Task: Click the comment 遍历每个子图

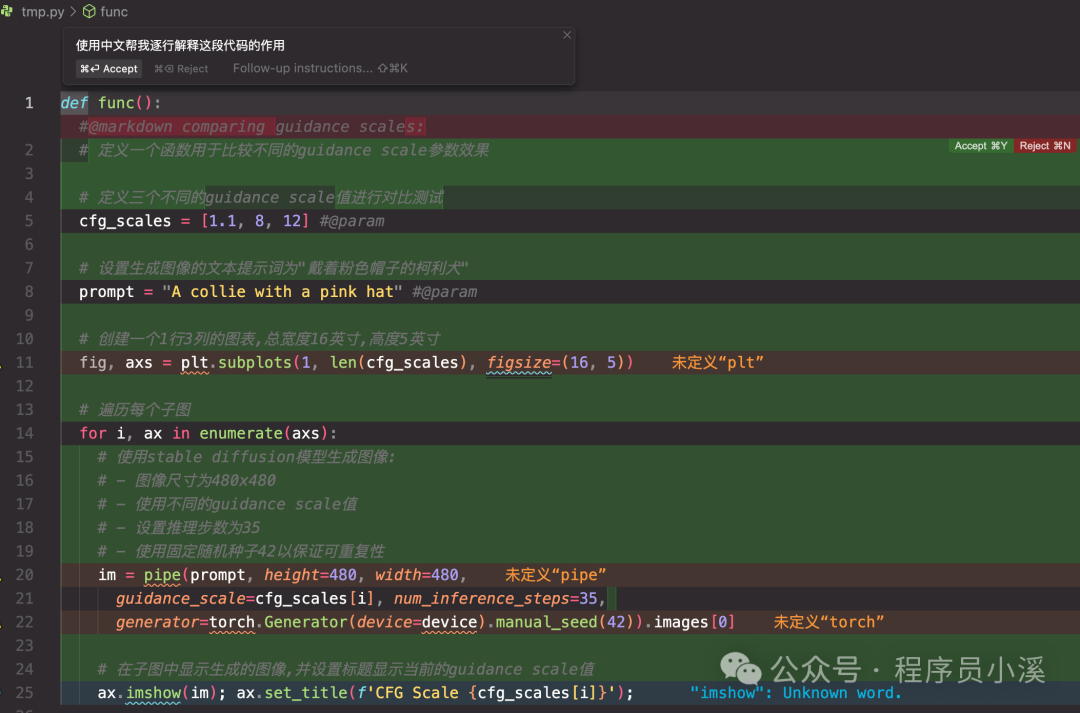Action: (134, 410)
